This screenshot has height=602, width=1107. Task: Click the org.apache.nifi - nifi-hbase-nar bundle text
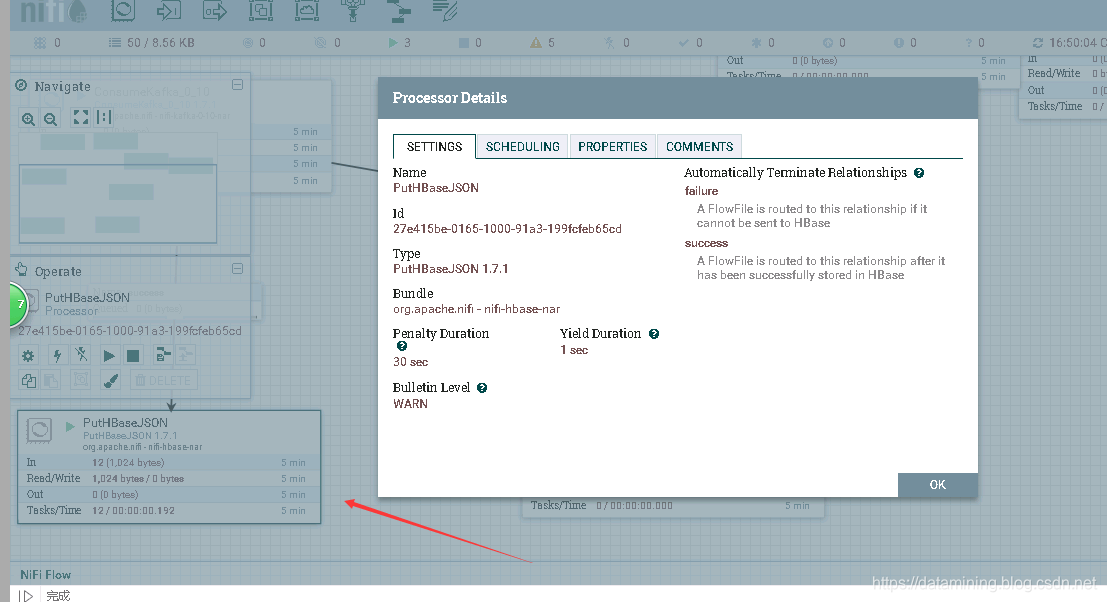point(477,309)
